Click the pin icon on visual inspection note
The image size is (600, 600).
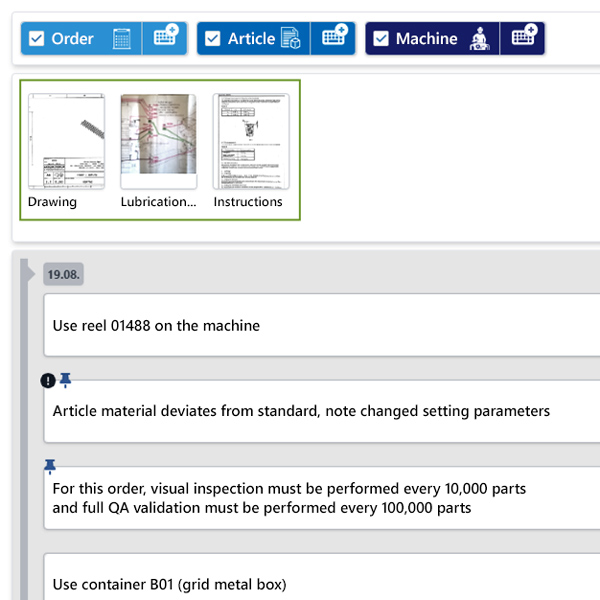click(x=50, y=466)
